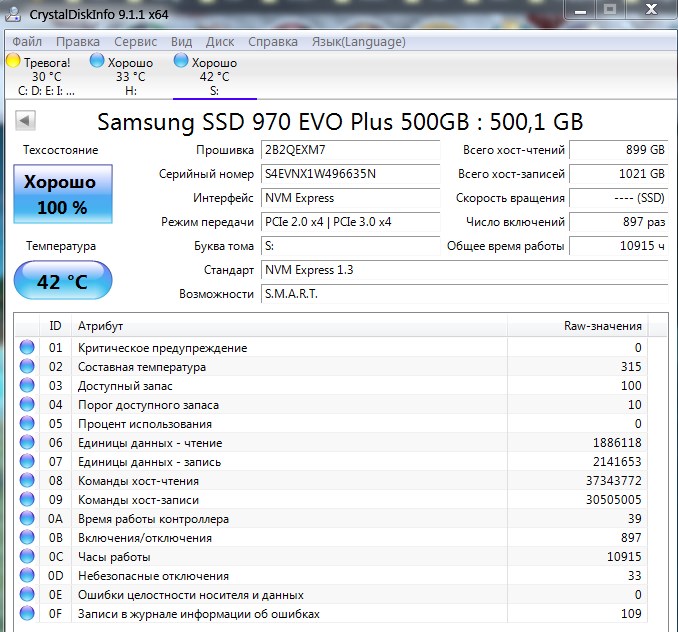Select row Небезопасные отключения
This screenshot has height=632, width=678.
[x=331, y=576]
